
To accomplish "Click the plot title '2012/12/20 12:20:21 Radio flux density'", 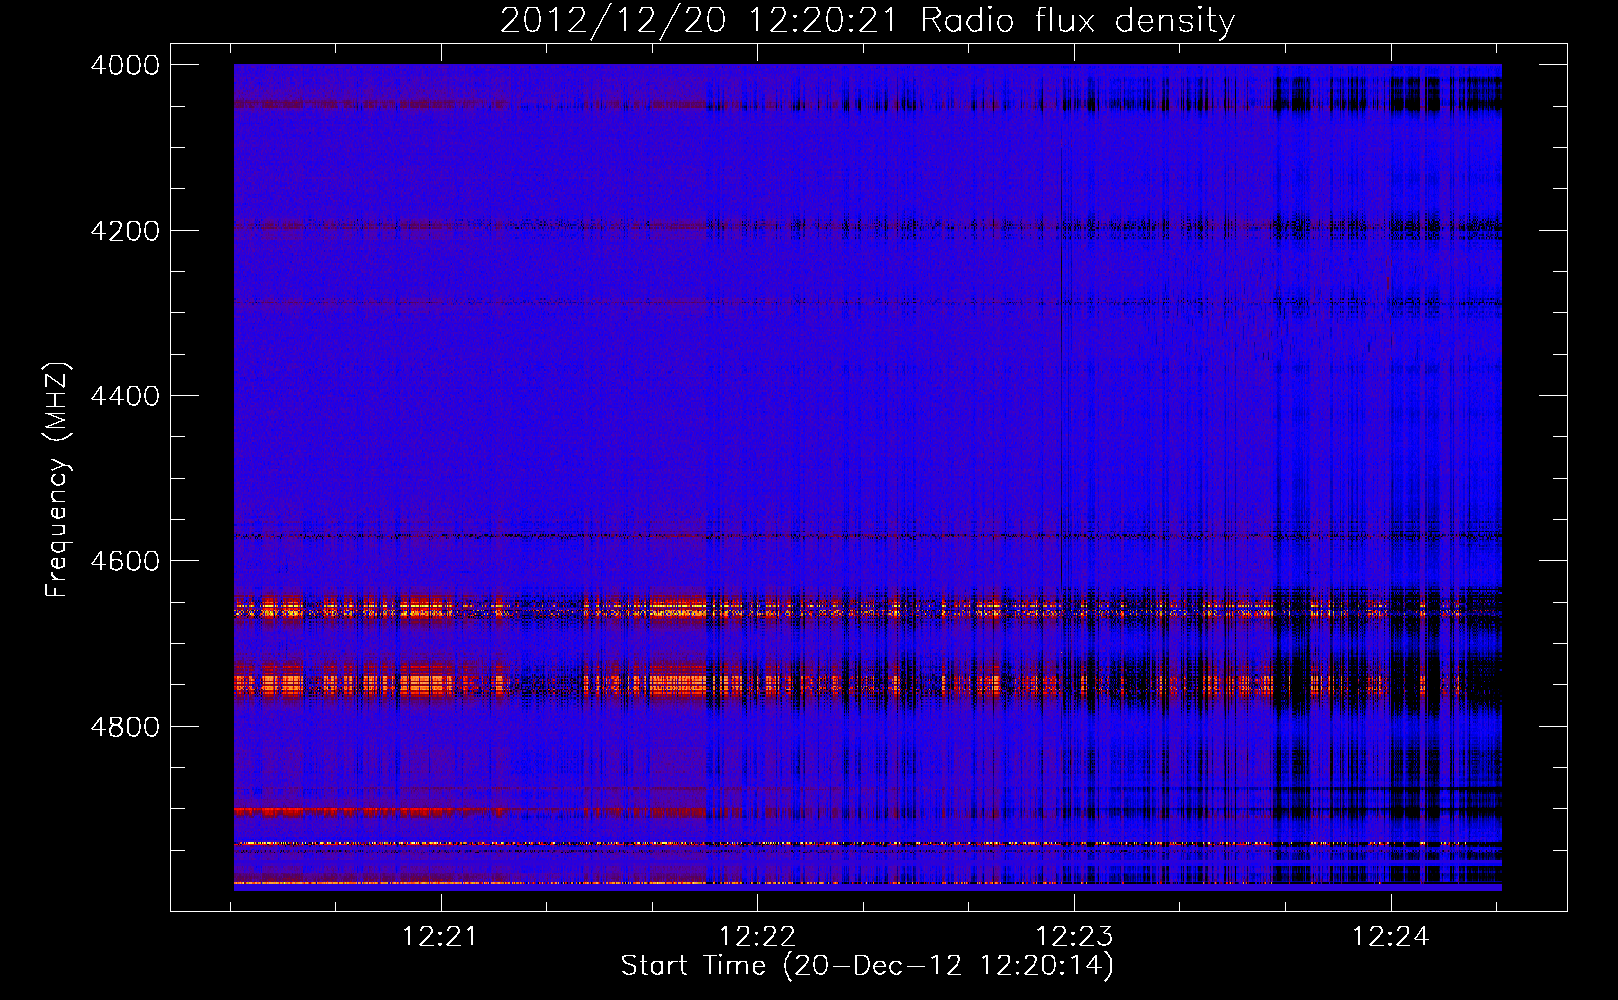I will pyautogui.click(x=867, y=21).
